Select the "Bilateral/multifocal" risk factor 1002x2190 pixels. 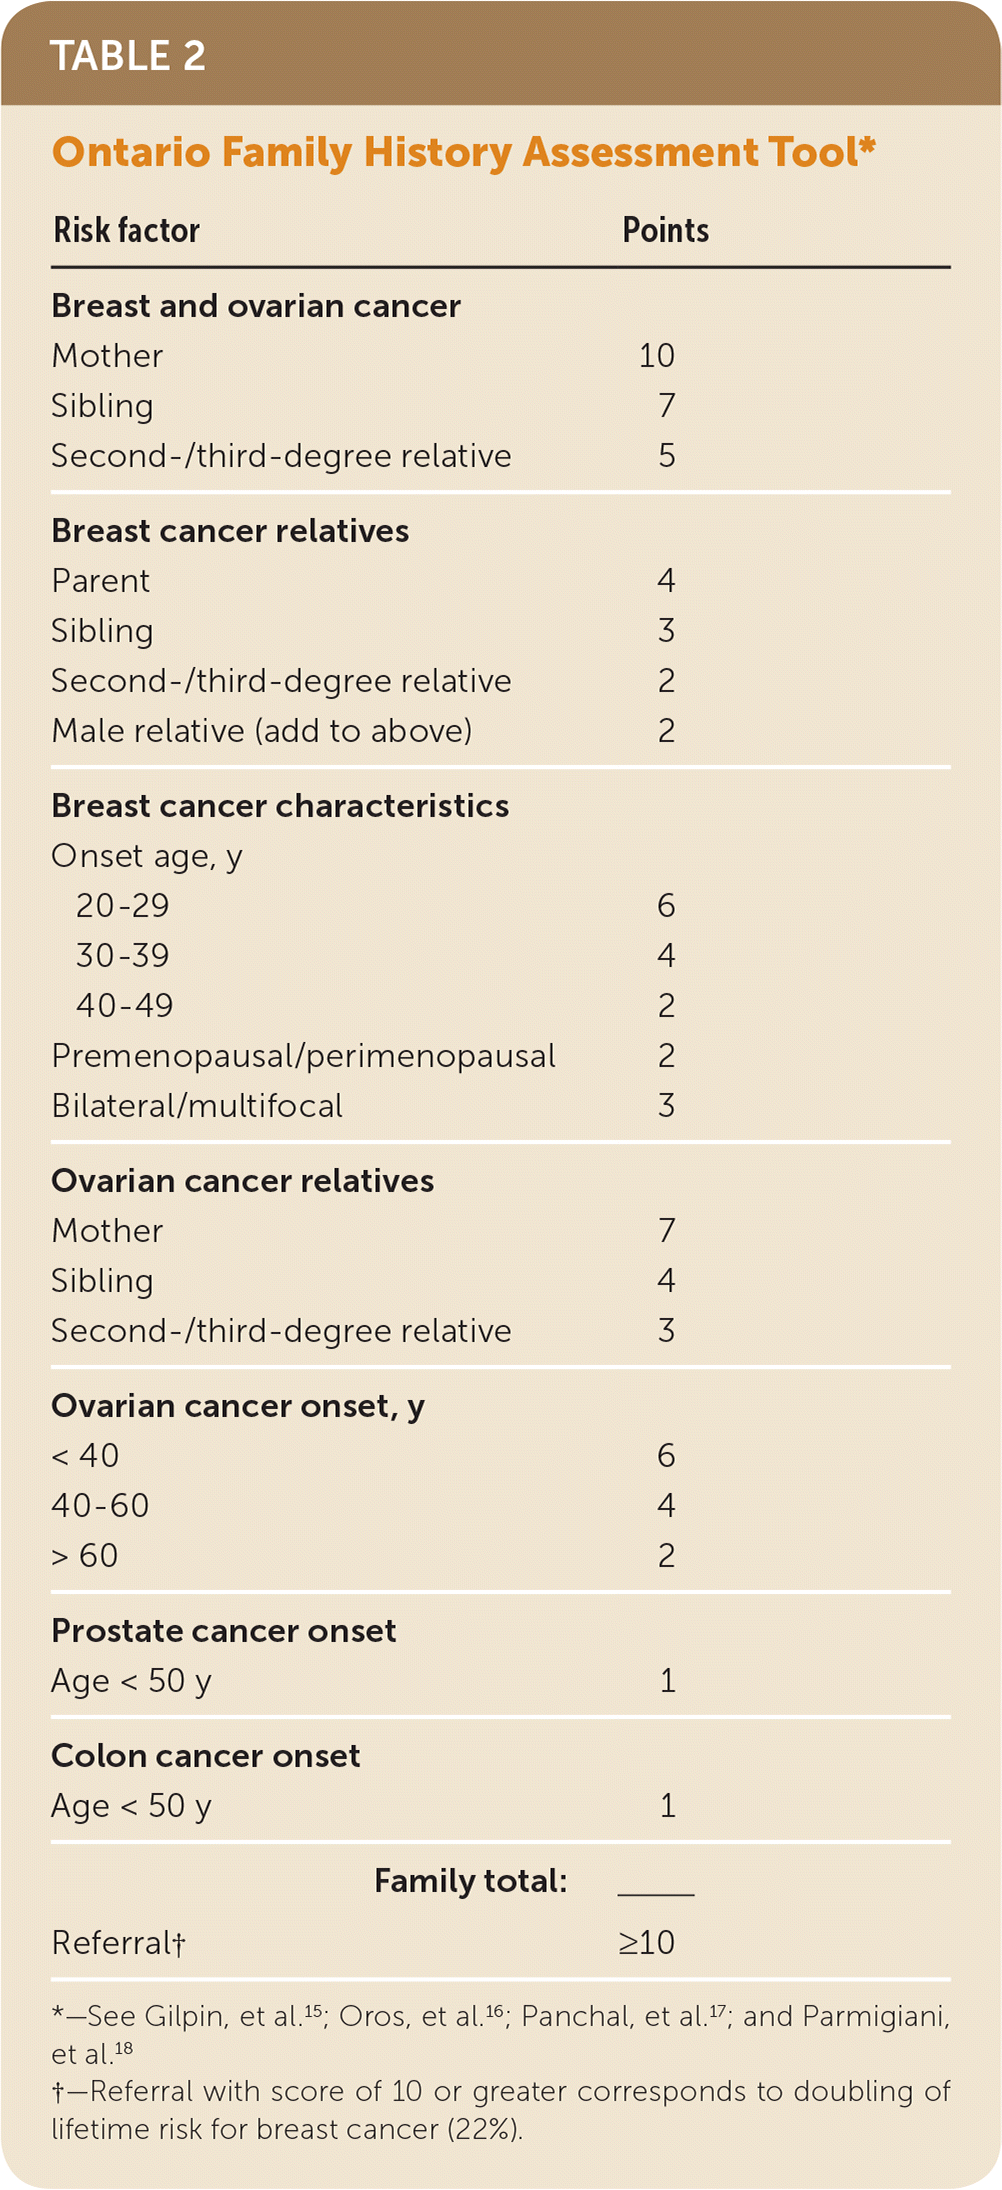click(197, 1106)
